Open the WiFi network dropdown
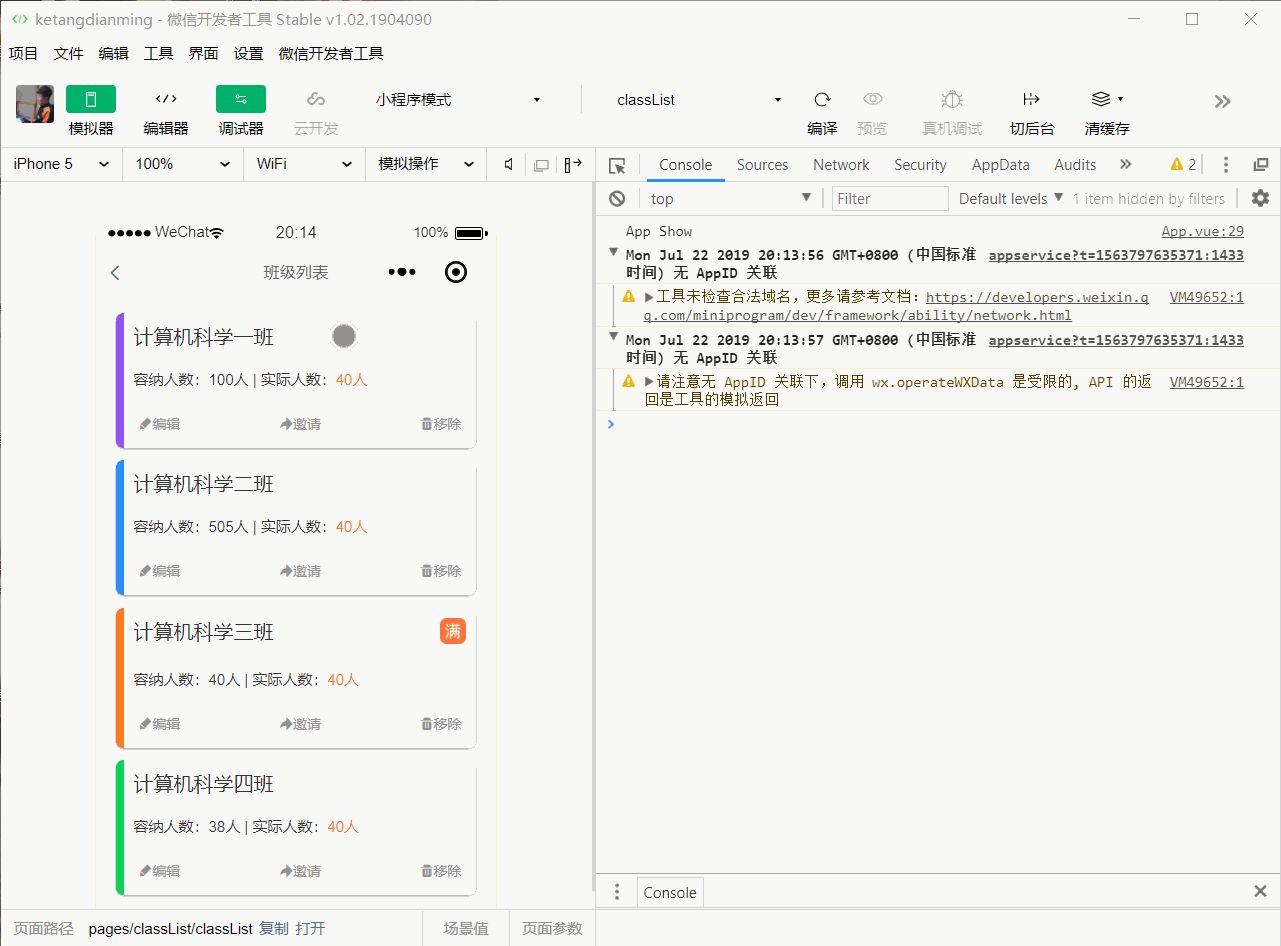The width and height of the screenshot is (1281, 946). coord(304,164)
